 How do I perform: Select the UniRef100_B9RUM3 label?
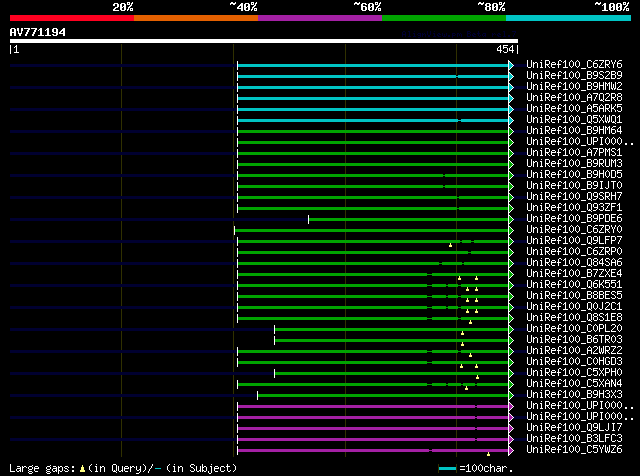tap(574, 164)
